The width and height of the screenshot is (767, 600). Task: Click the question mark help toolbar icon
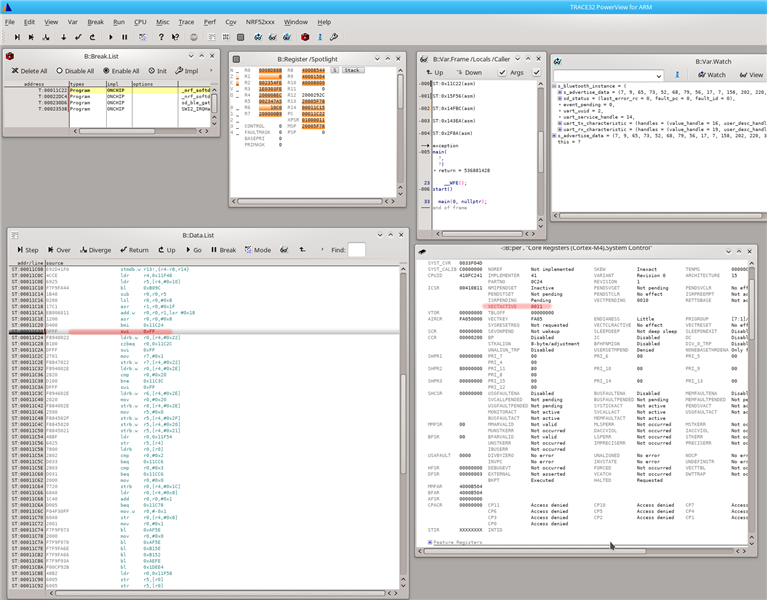point(161,37)
